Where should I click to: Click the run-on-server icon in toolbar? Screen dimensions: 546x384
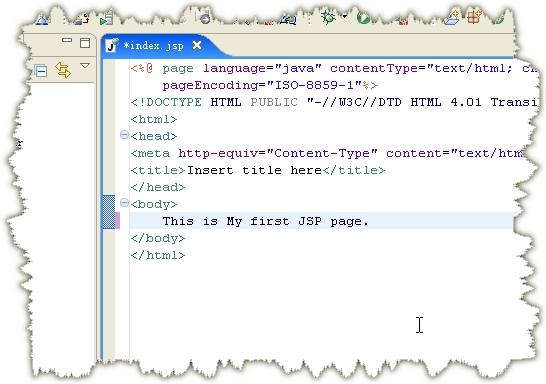coord(106,18)
